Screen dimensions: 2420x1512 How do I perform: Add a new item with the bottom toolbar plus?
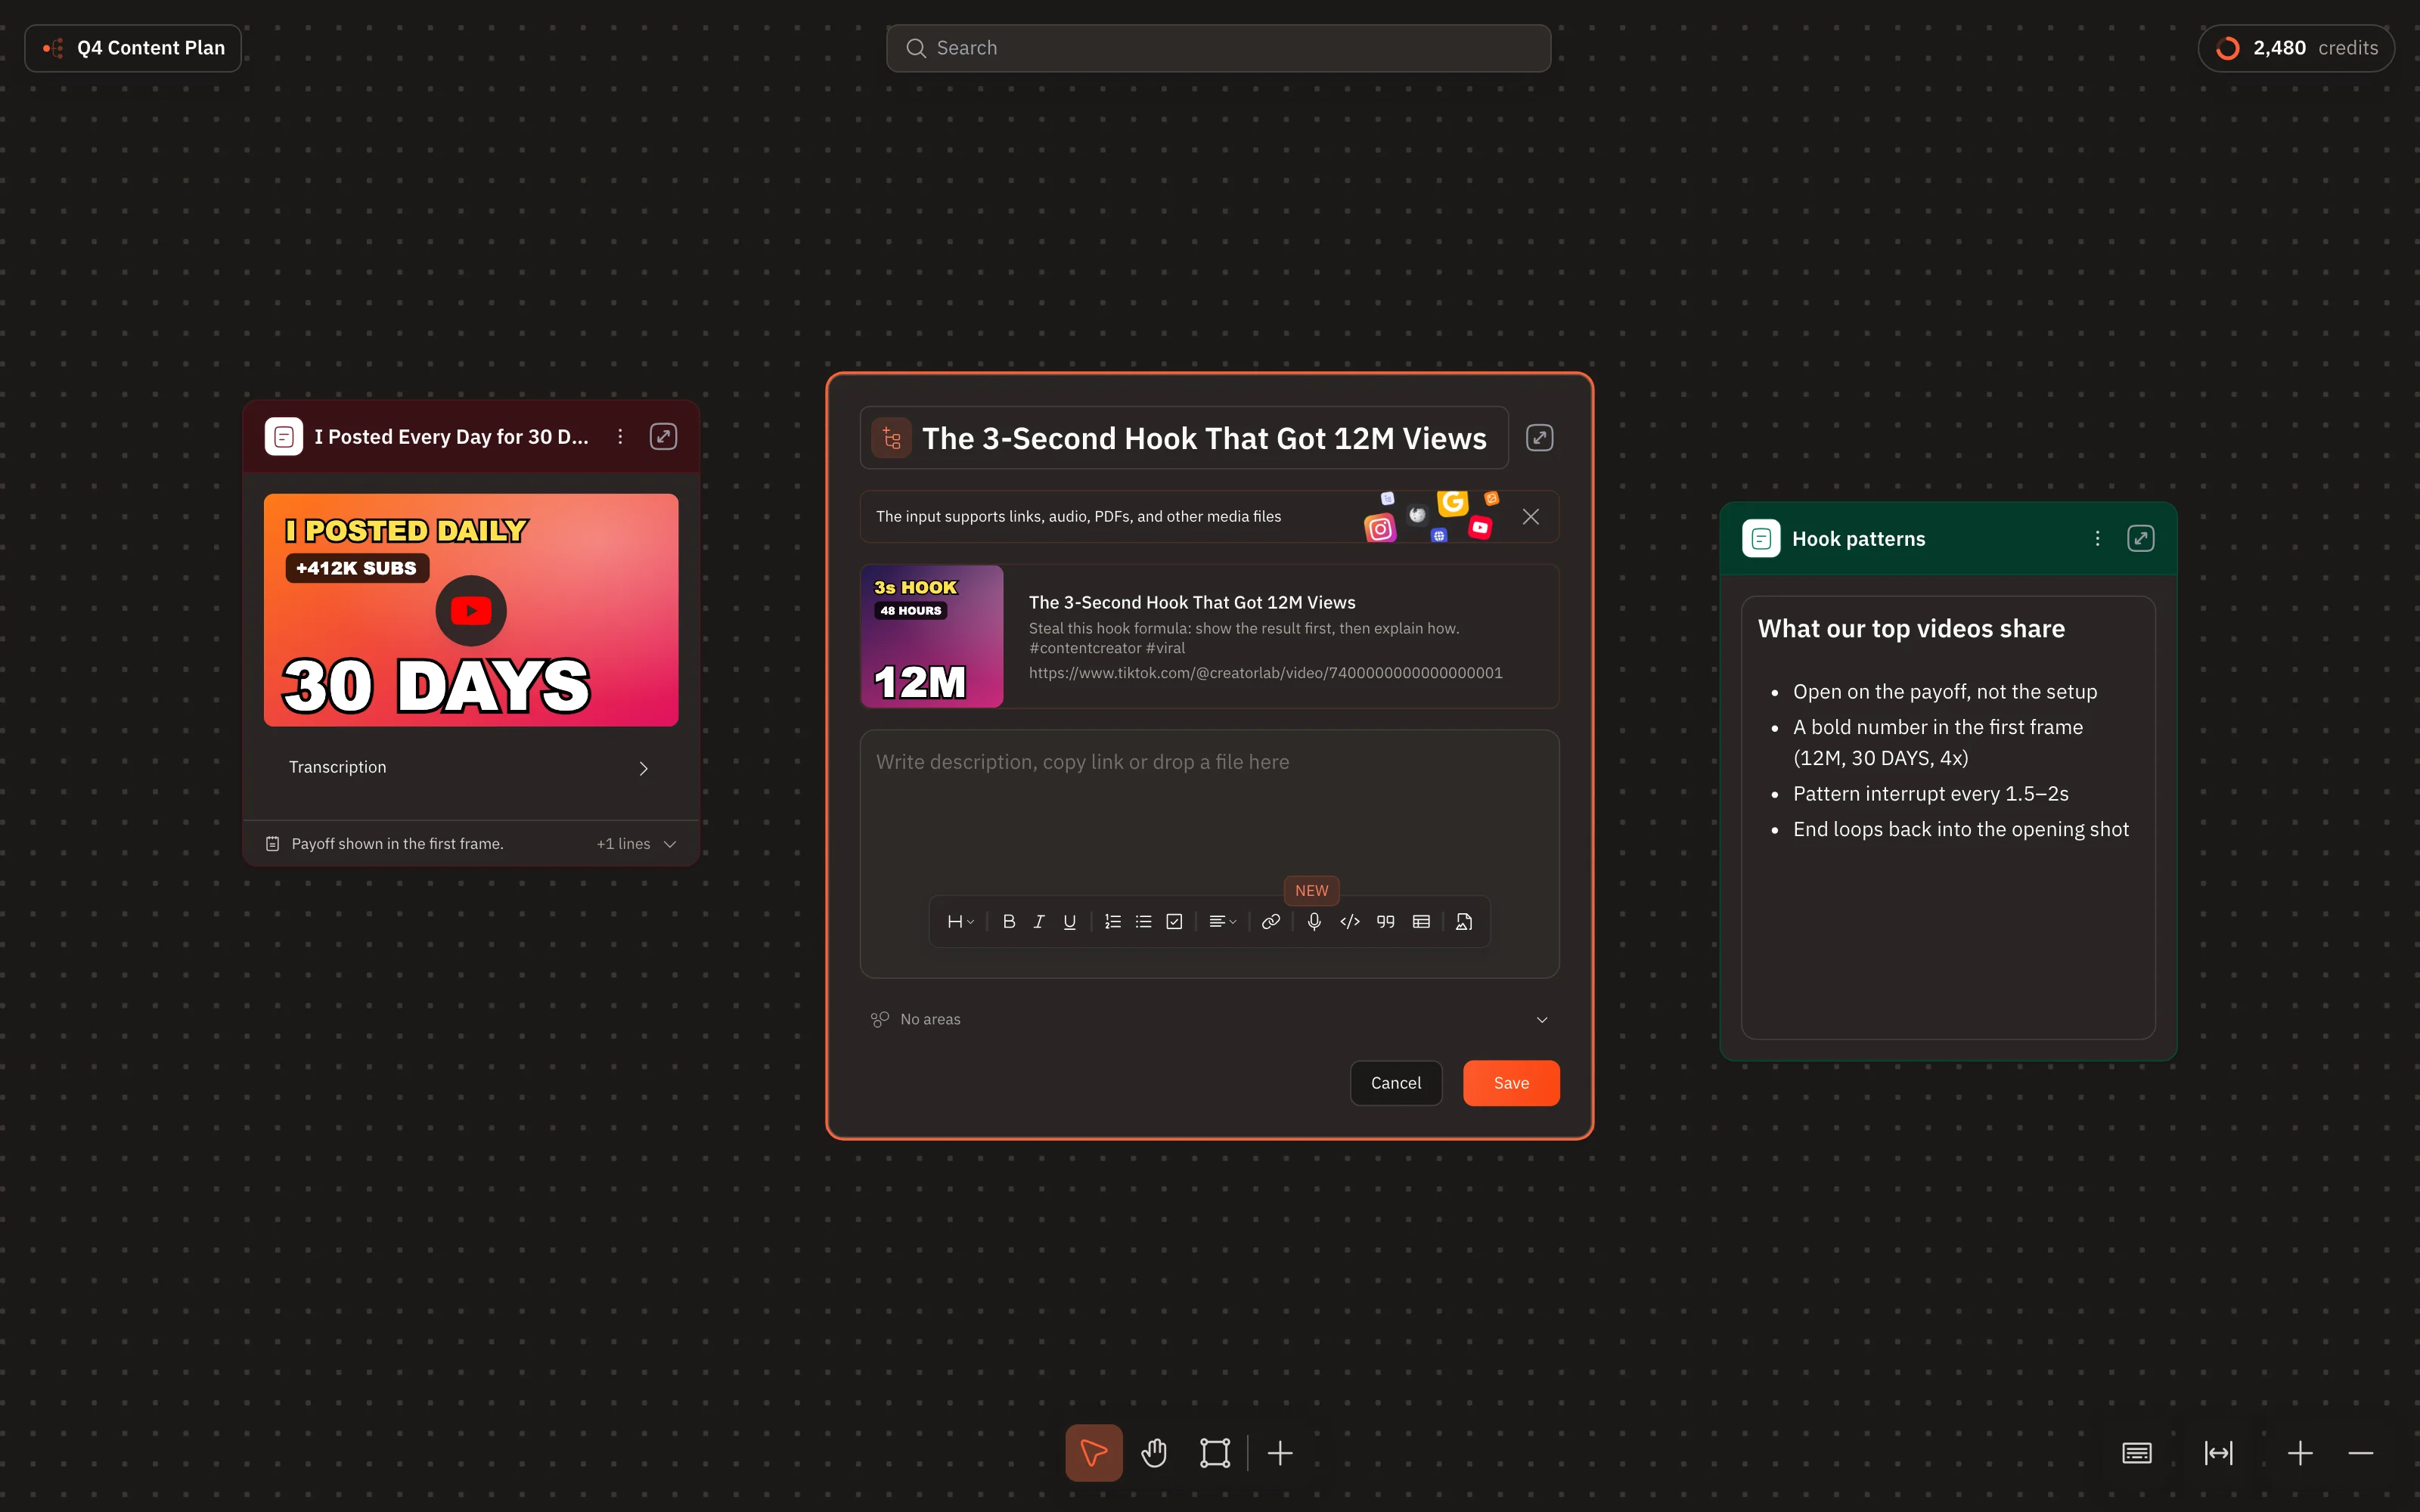point(1280,1453)
